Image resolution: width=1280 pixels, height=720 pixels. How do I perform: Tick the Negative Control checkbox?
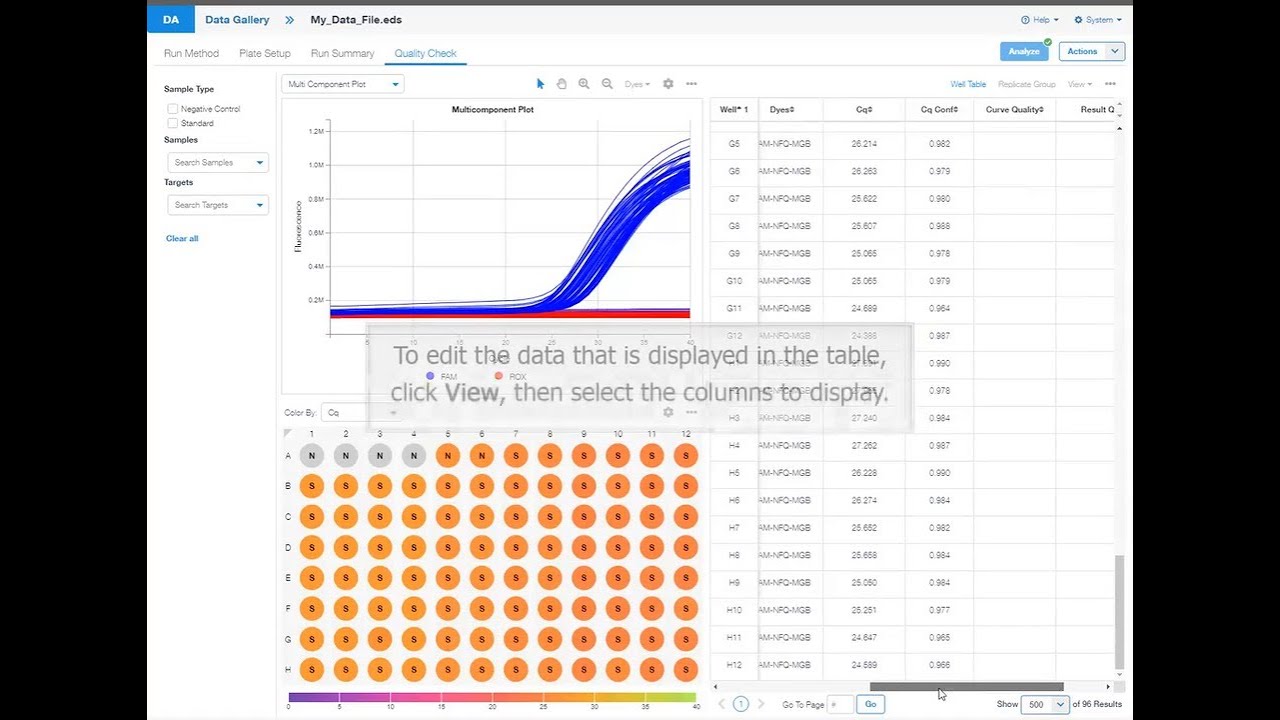(x=173, y=109)
